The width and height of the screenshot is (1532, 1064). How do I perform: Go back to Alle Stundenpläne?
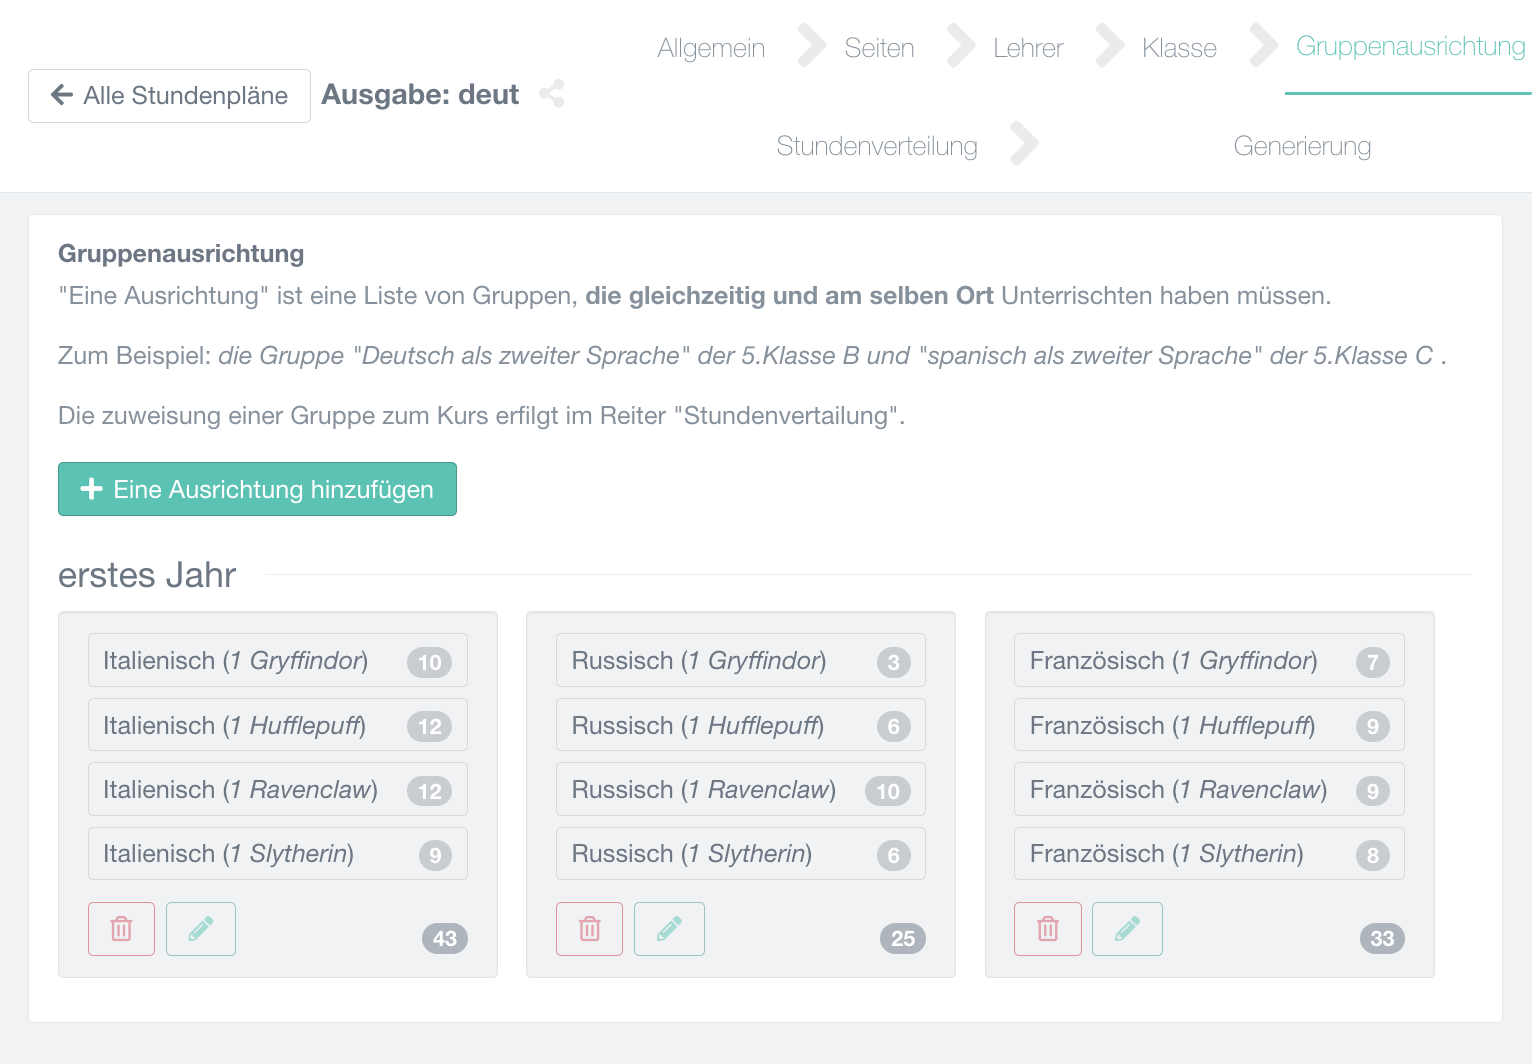coord(169,96)
